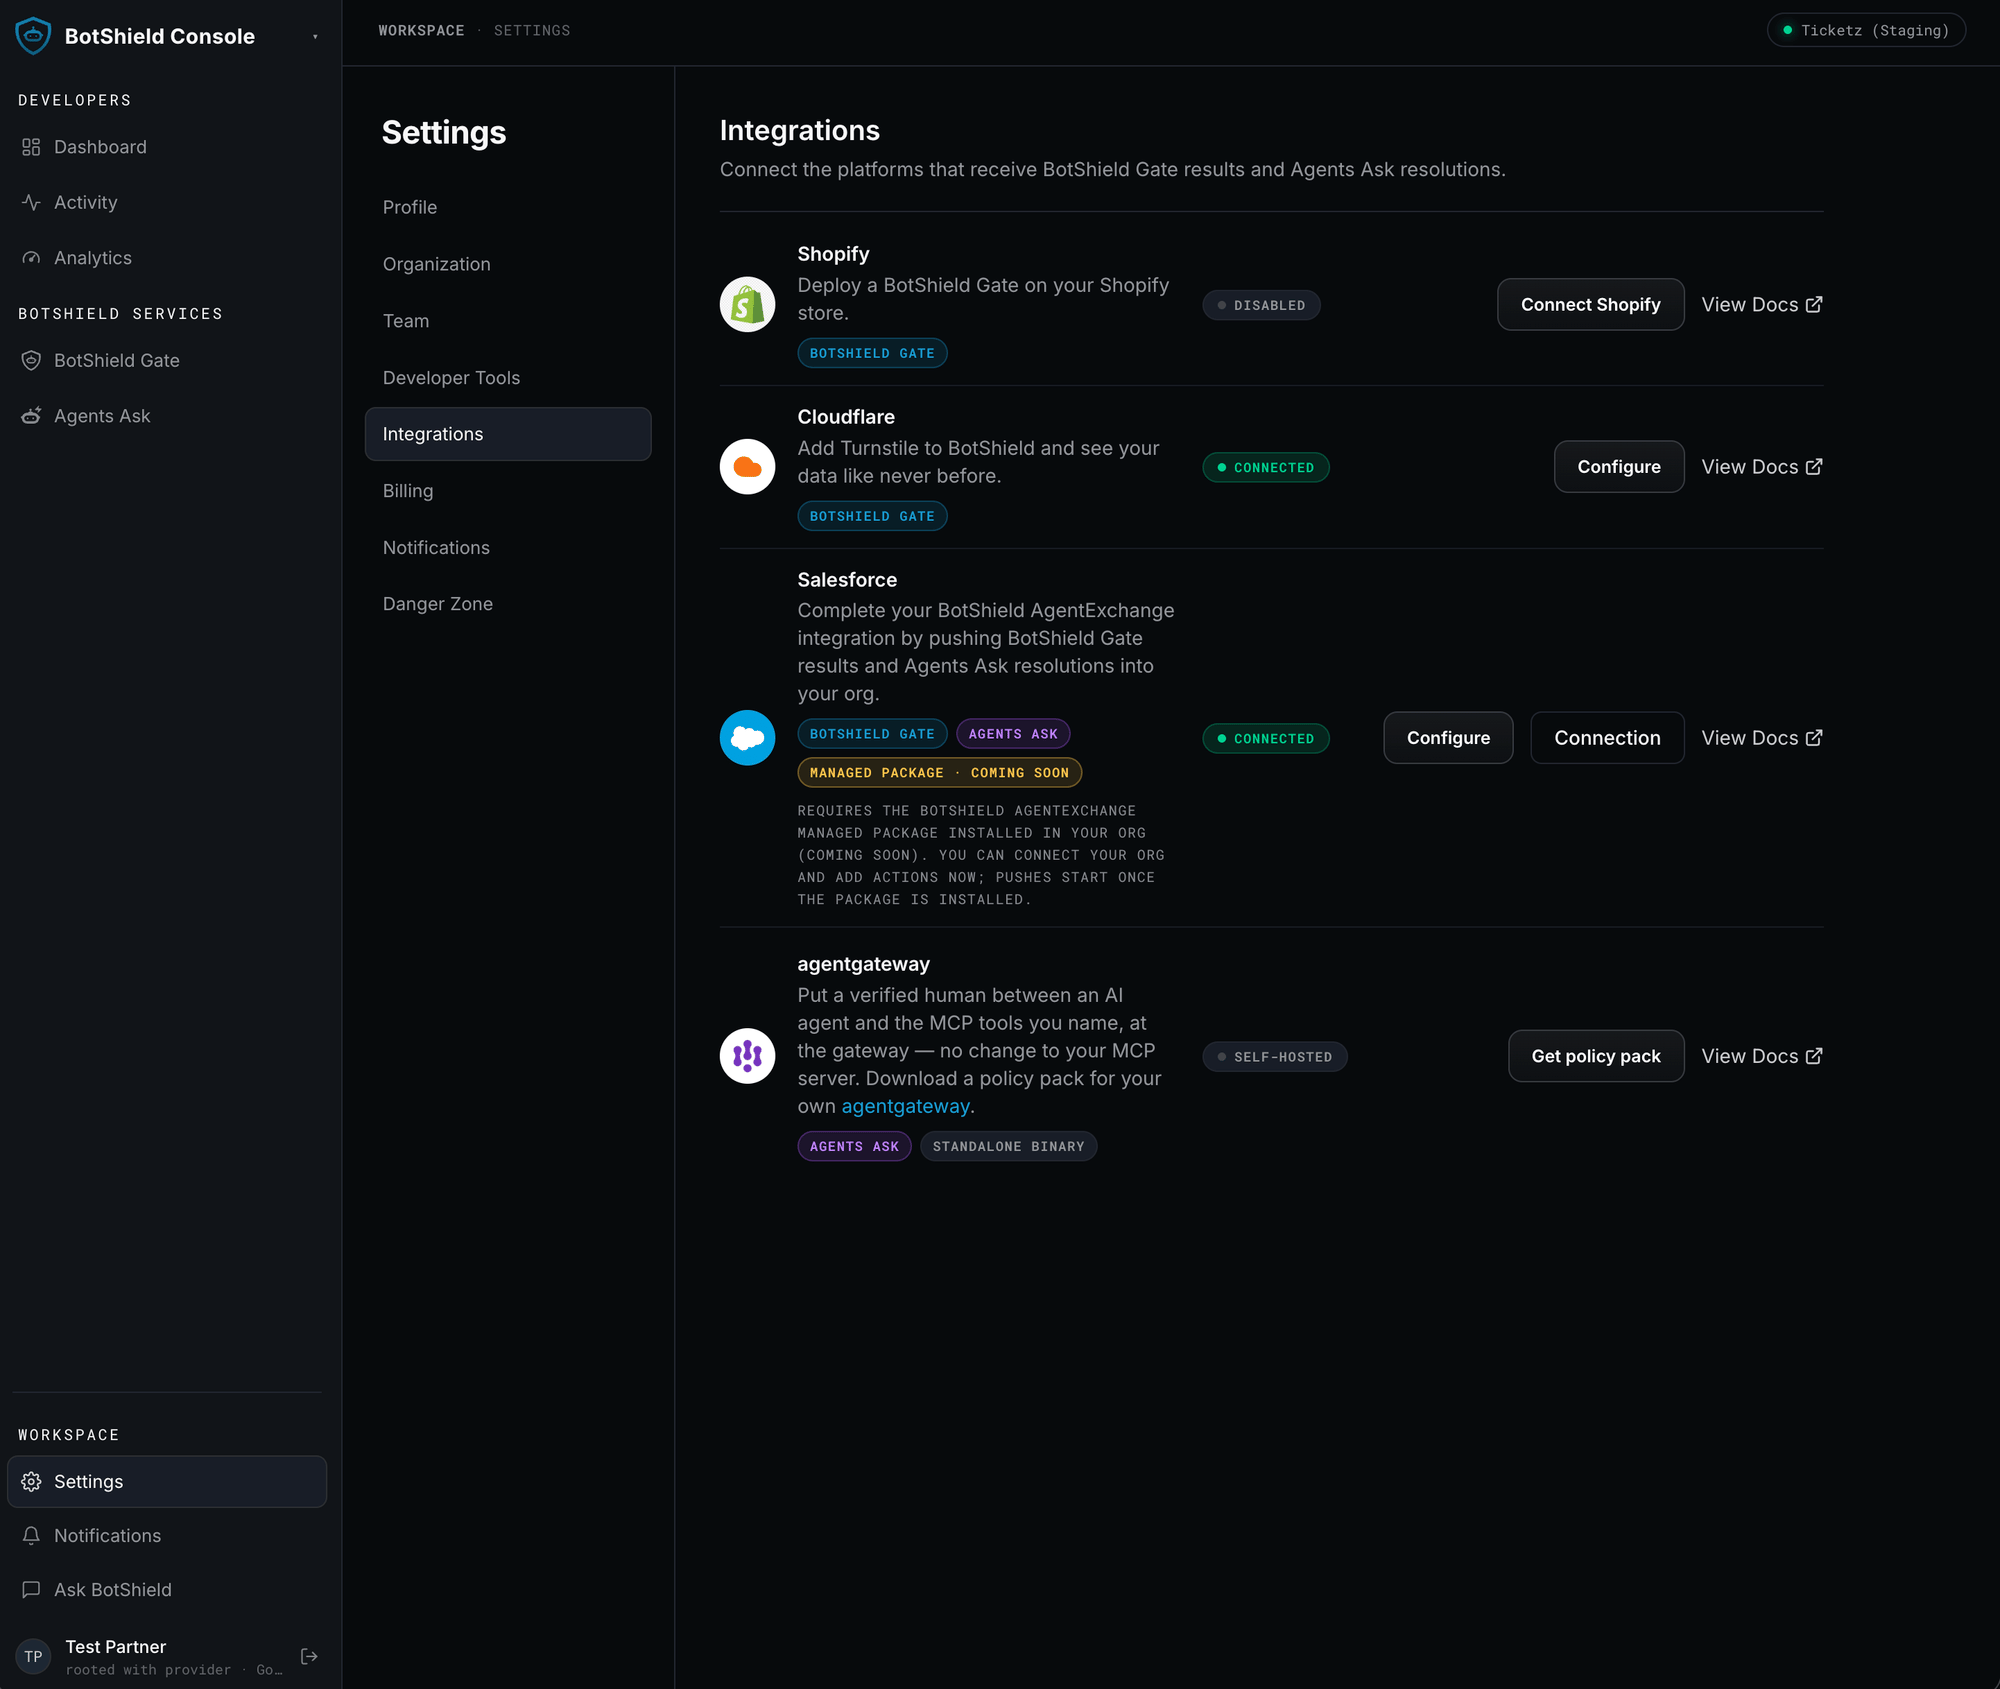This screenshot has height=1689, width=2000.
Task: Click the BotShield shield logo icon
Action: tap(33, 36)
